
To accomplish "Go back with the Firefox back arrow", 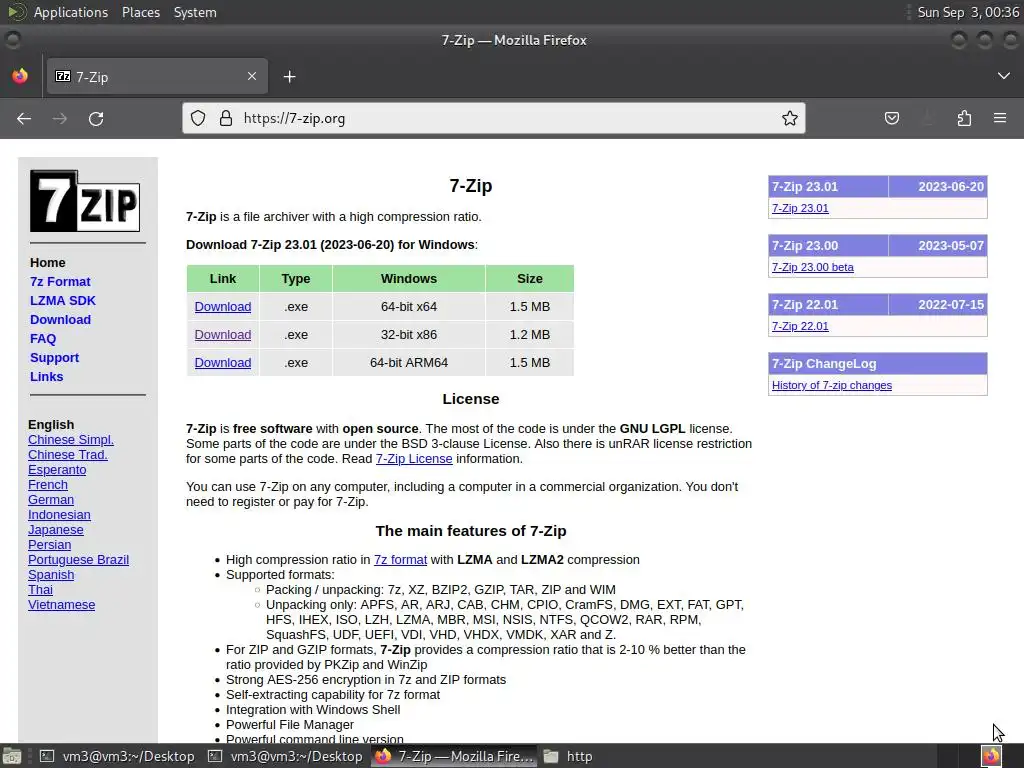I will coord(24,118).
